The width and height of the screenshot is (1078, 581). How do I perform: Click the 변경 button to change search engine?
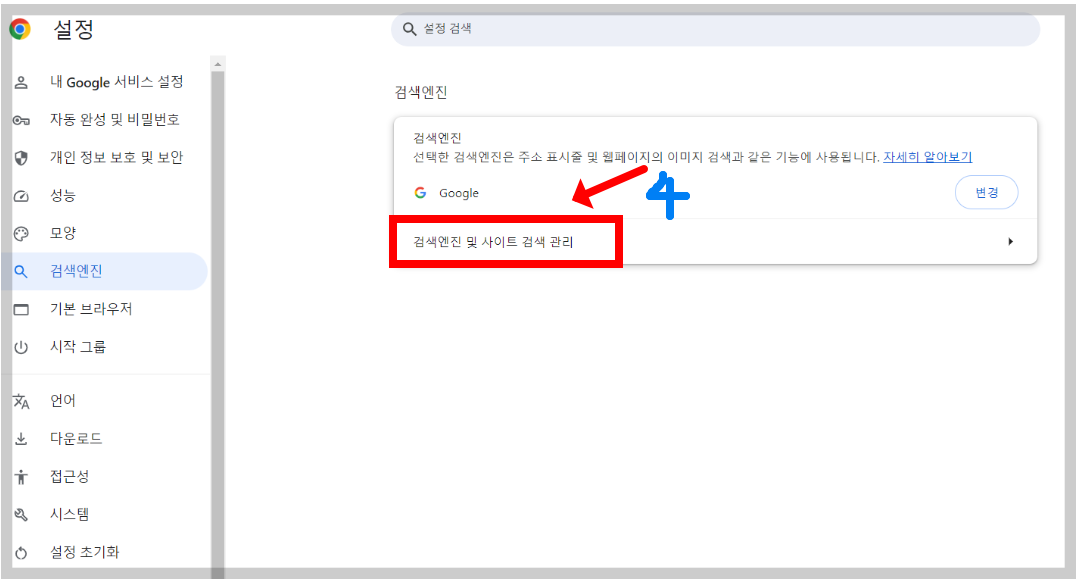coord(986,192)
